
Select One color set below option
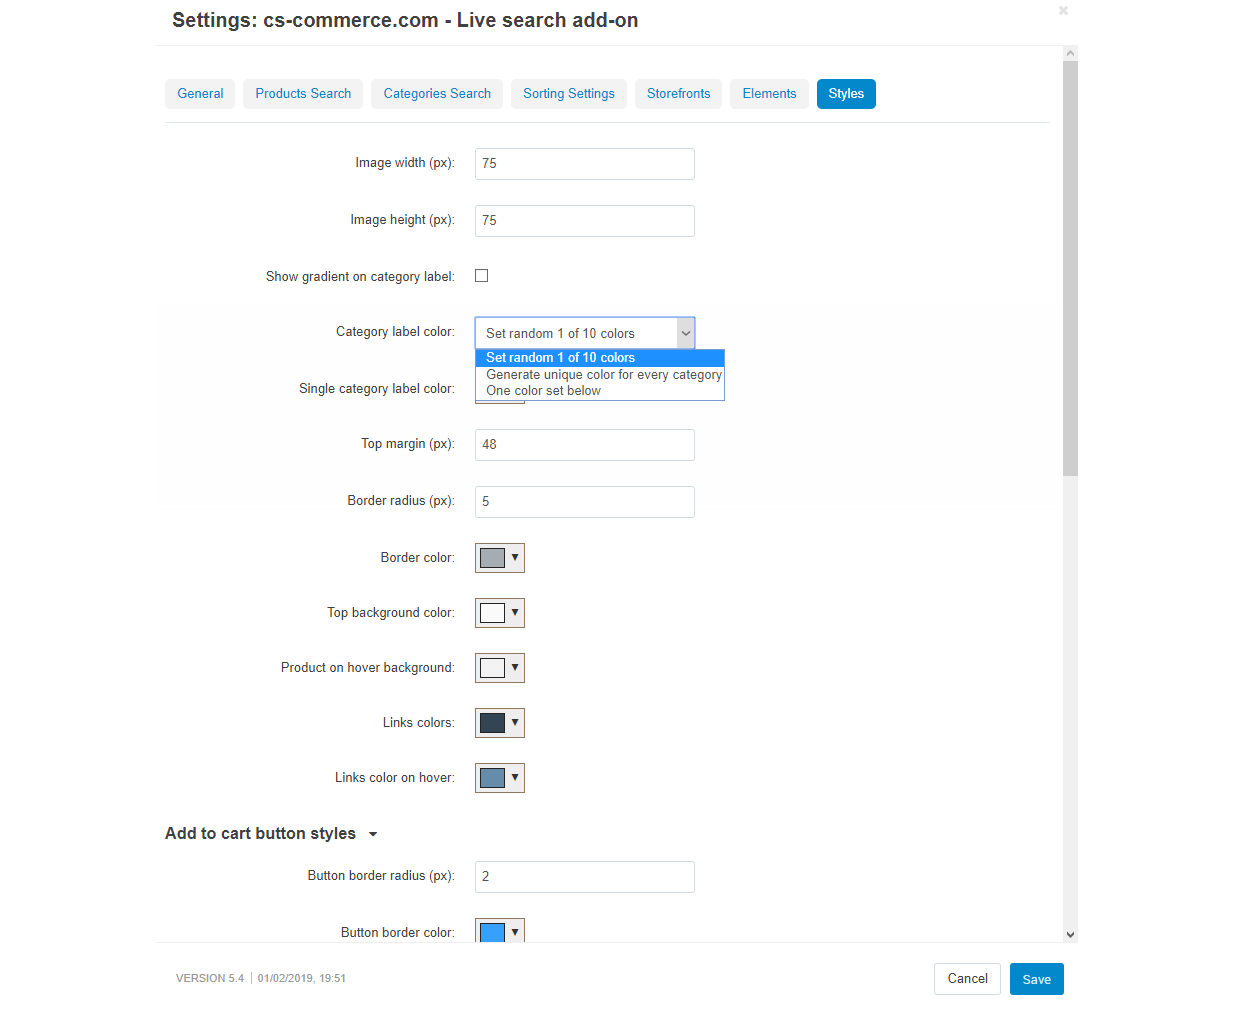(543, 391)
